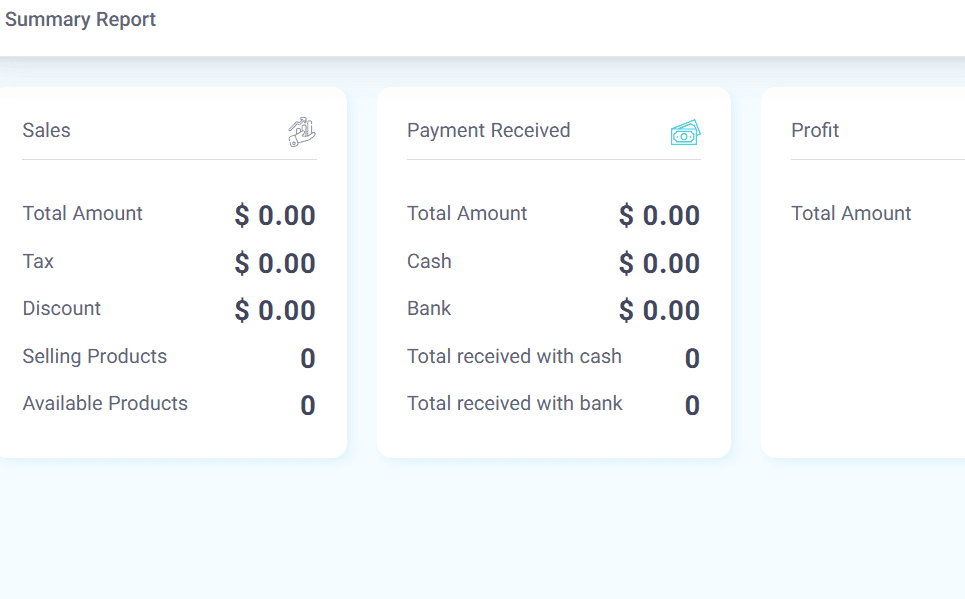This screenshot has height=599, width=965.
Task: Click Total received with bank count
Action: point(692,405)
